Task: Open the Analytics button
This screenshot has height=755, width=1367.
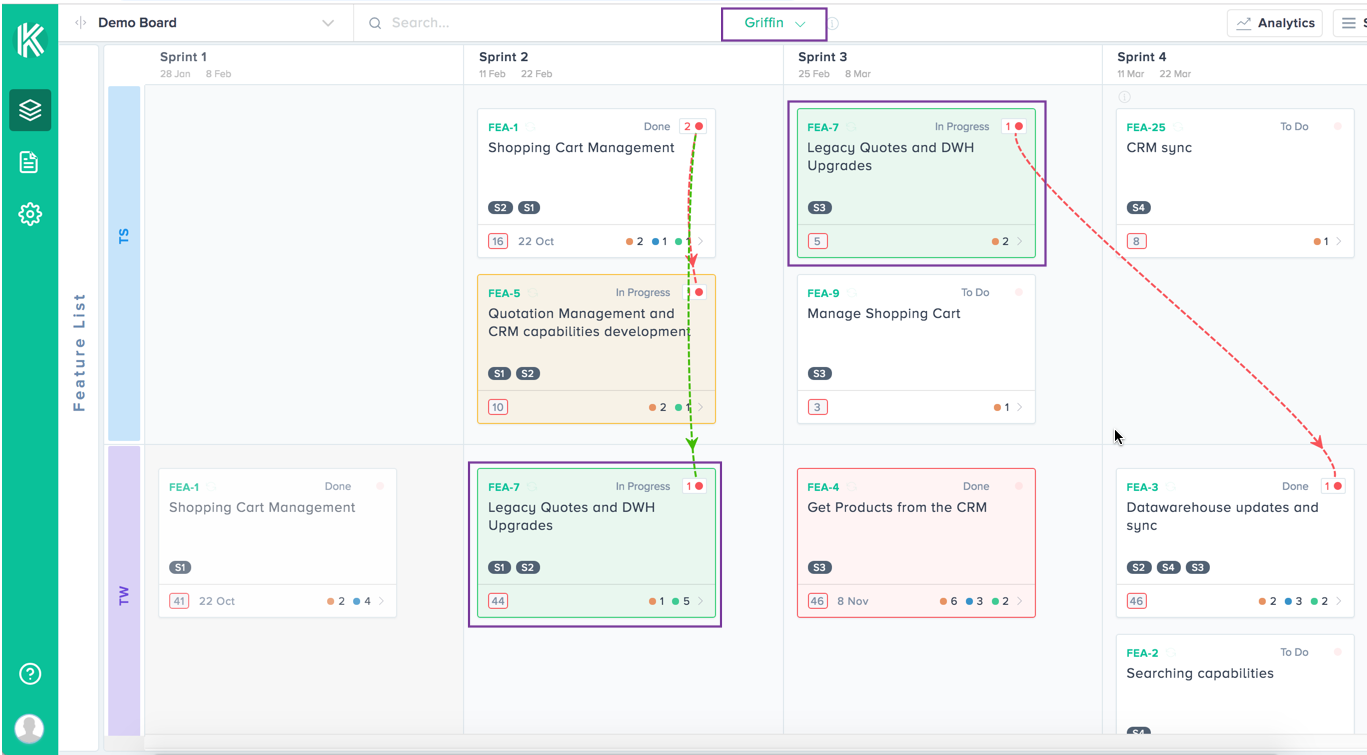Action: coord(1275,23)
